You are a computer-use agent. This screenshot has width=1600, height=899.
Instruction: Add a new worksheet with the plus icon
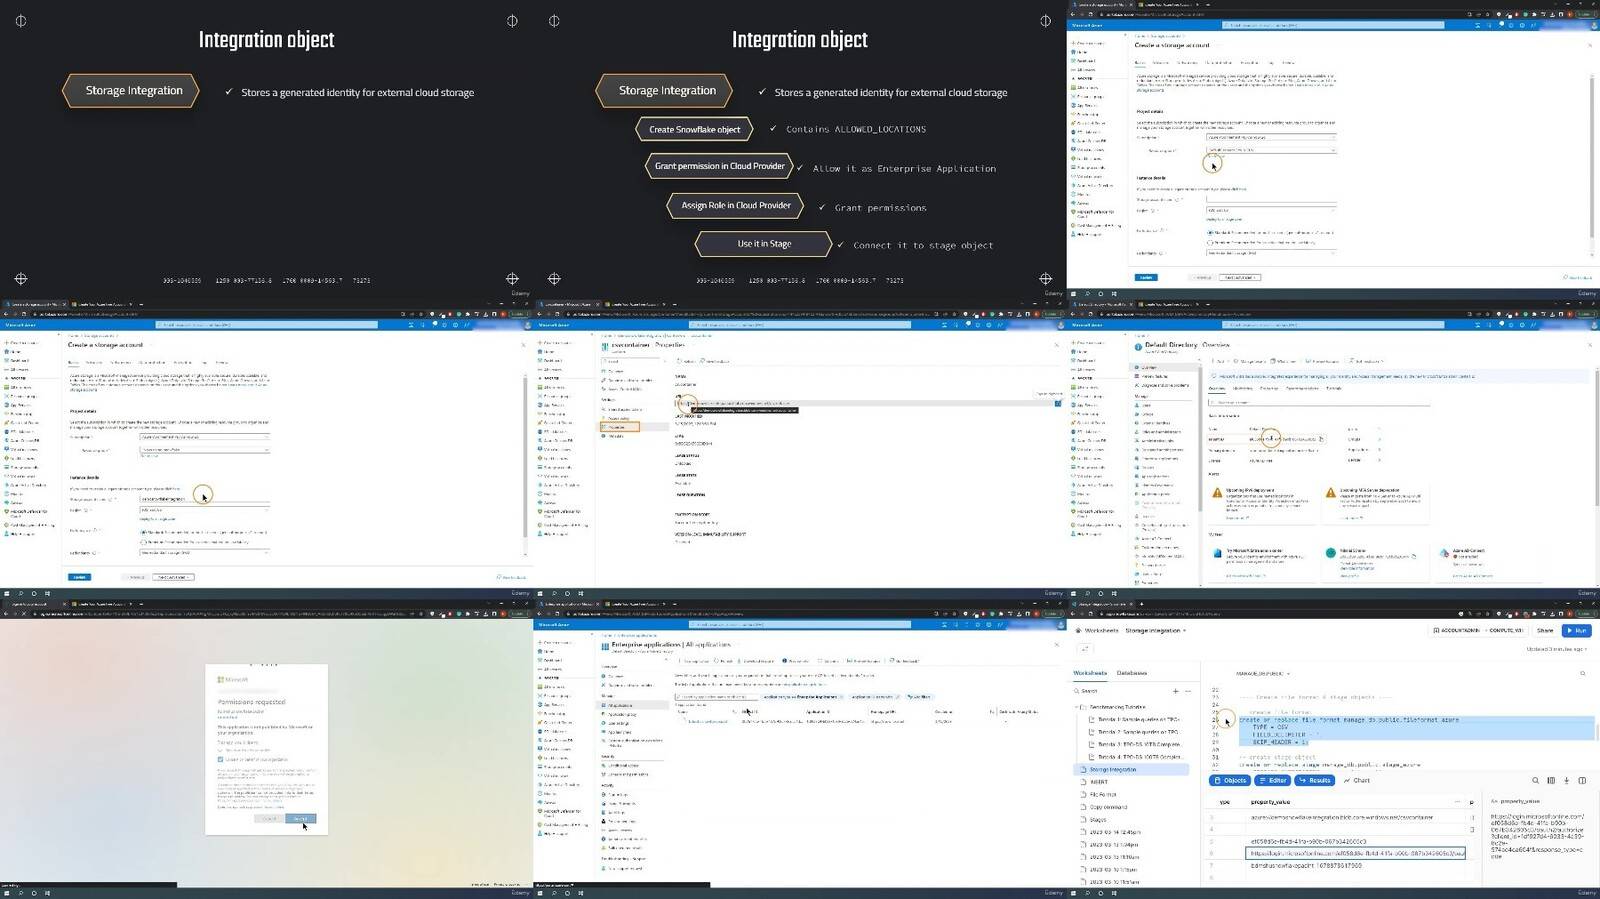[x=1175, y=691]
